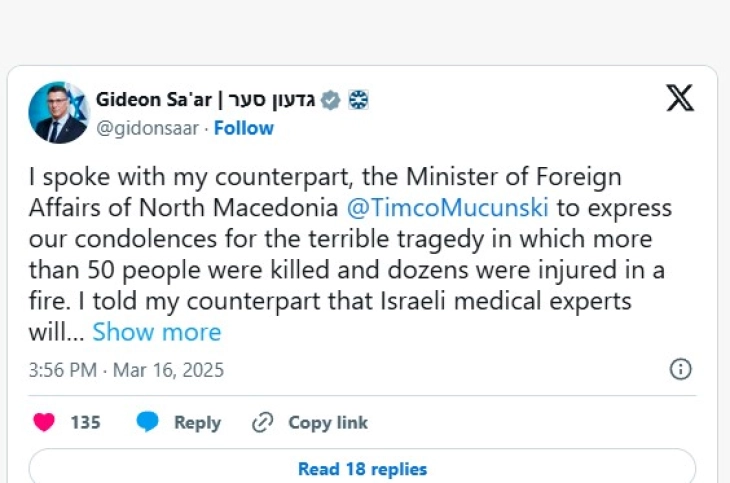Open the @gidonsaar handle link
Viewport: 730px width, 483px height.
(x=148, y=128)
